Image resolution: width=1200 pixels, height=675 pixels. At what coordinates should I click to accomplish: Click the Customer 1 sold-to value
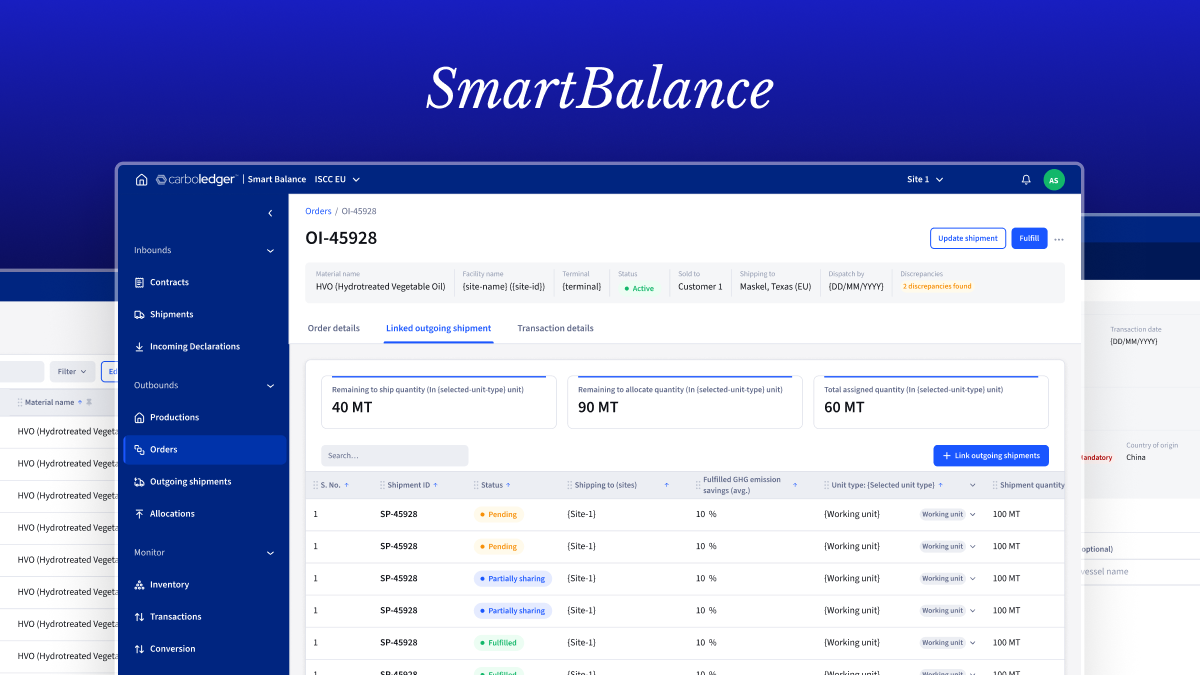click(x=700, y=287)
